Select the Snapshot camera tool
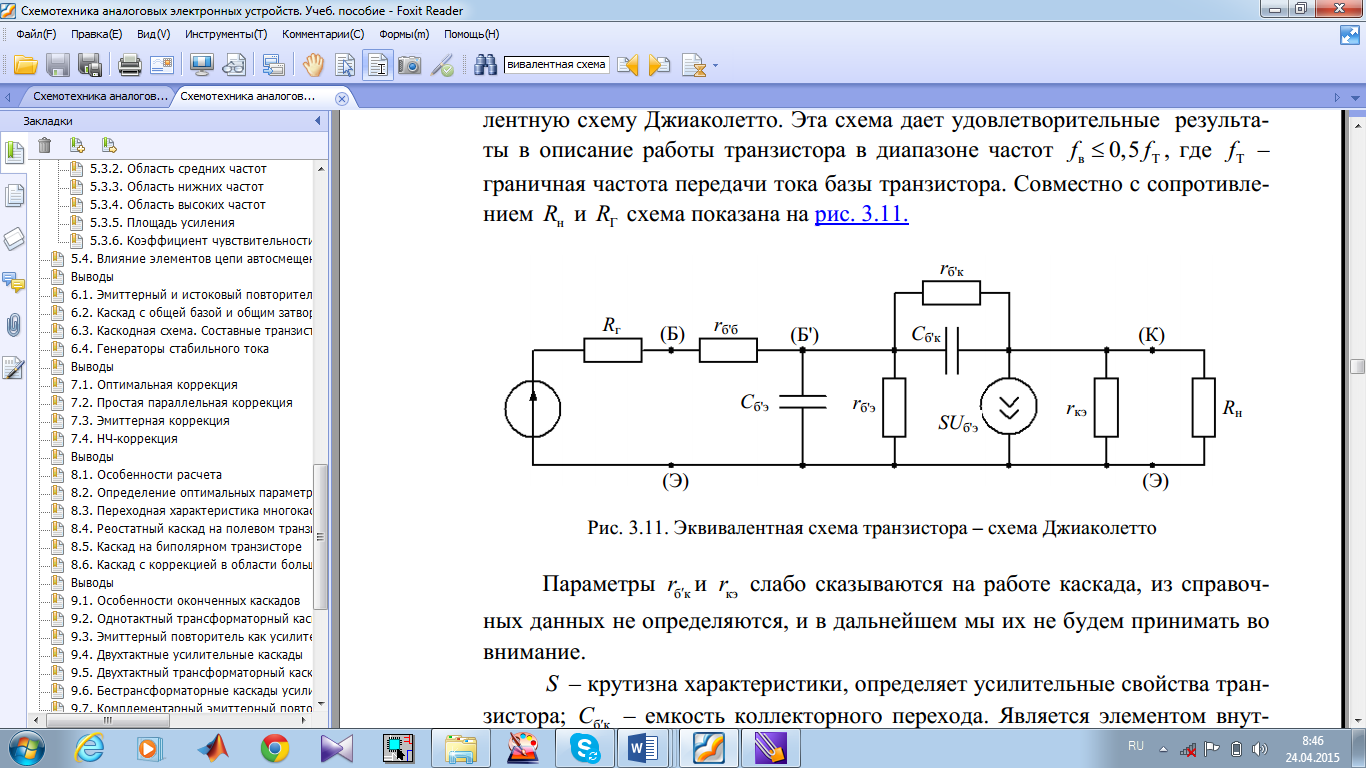The image size is (1366, 768). point(410,66)
